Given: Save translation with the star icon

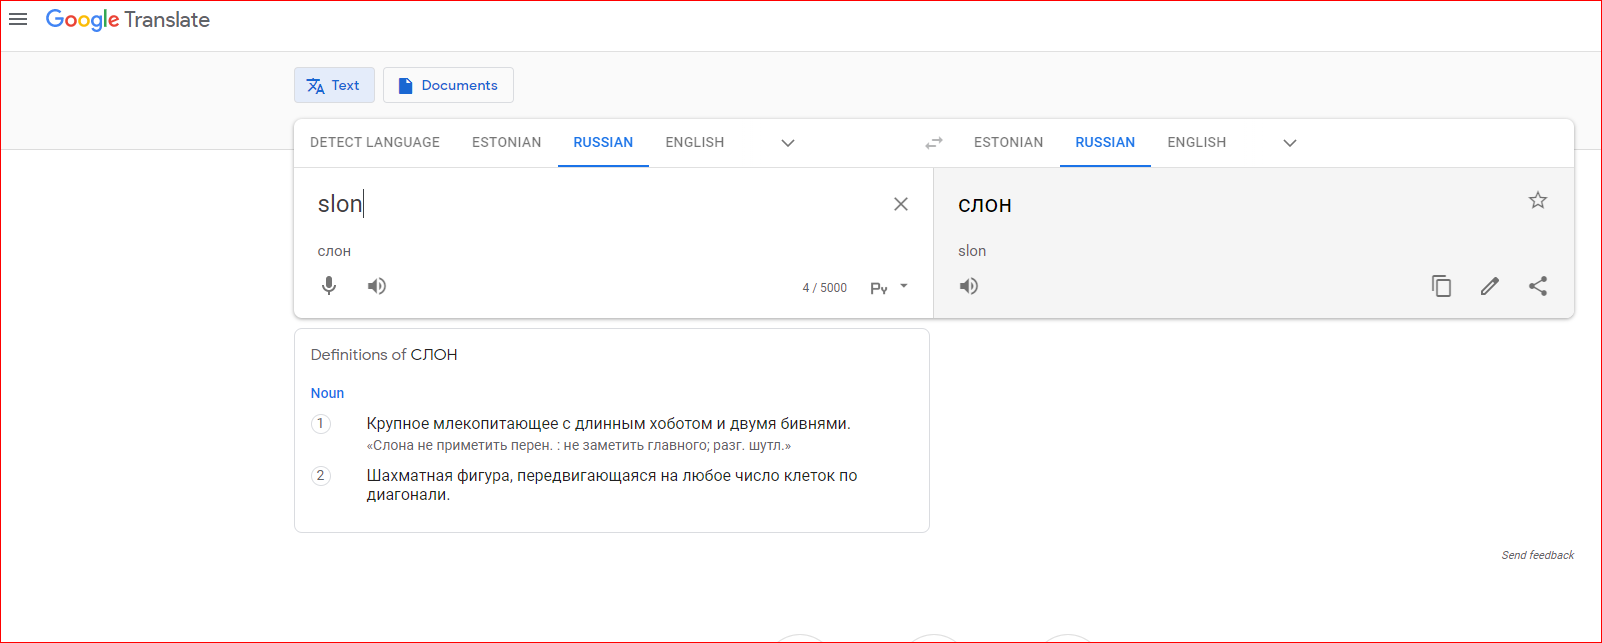Looking at the screenshot, I should pos(1538,201).
